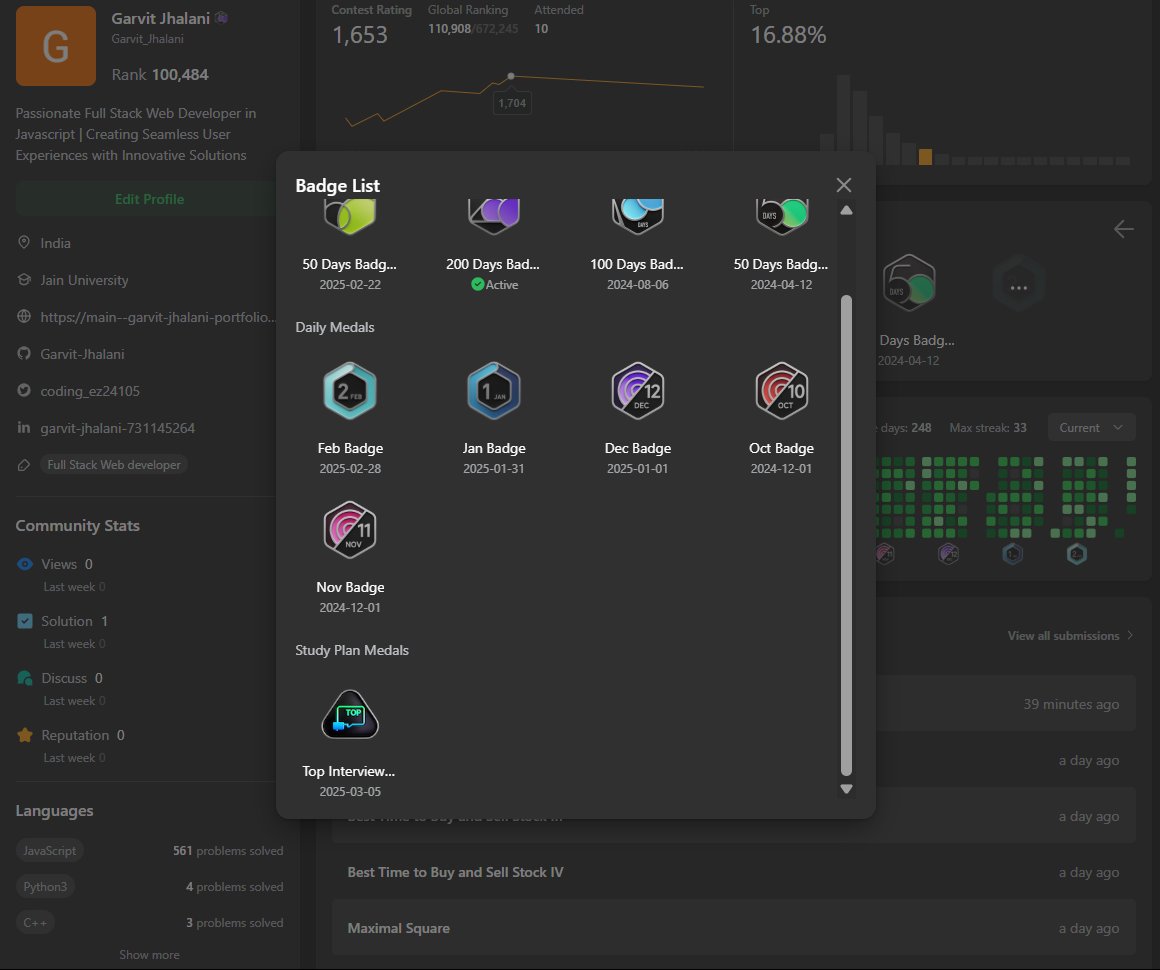Click the Garvit_Jhalani username text
This screenshot has width=1160, height=970.
click(147, 38)
